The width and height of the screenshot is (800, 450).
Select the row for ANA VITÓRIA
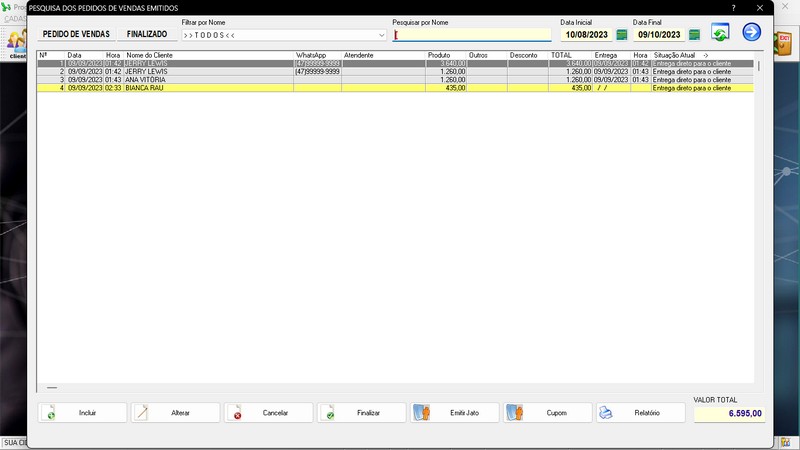[395, 80]
